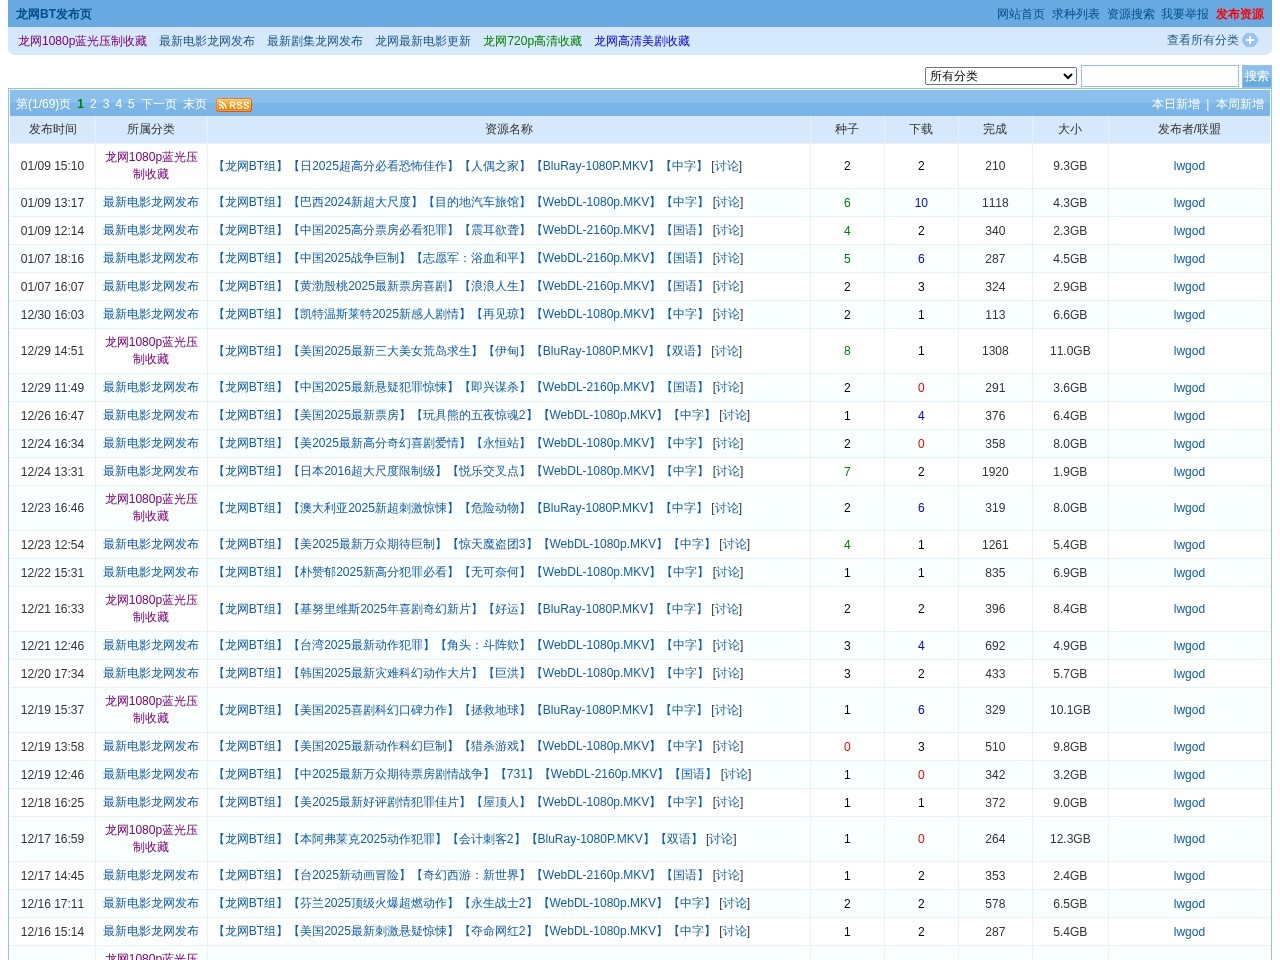The height and width of the screenshot is (960, 1280).
Task: Sort by 大小 column header
Action: coord(1069,129)
